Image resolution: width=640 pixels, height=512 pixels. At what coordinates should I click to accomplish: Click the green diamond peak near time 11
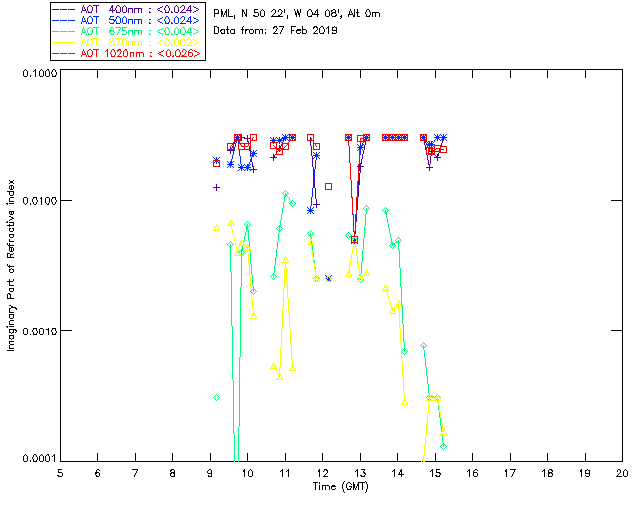286,194
